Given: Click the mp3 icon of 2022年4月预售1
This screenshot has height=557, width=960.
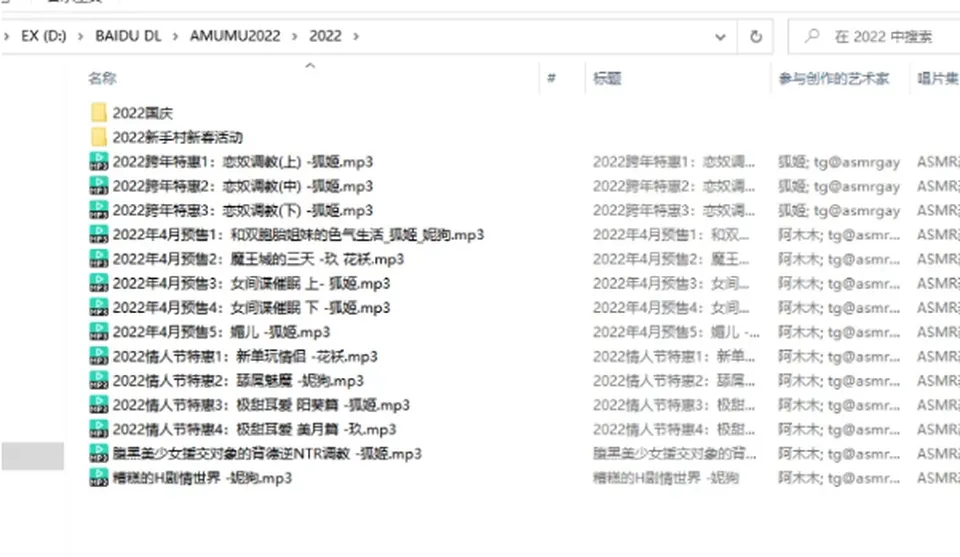Looking at the screenshot, I should coord(99,234).
